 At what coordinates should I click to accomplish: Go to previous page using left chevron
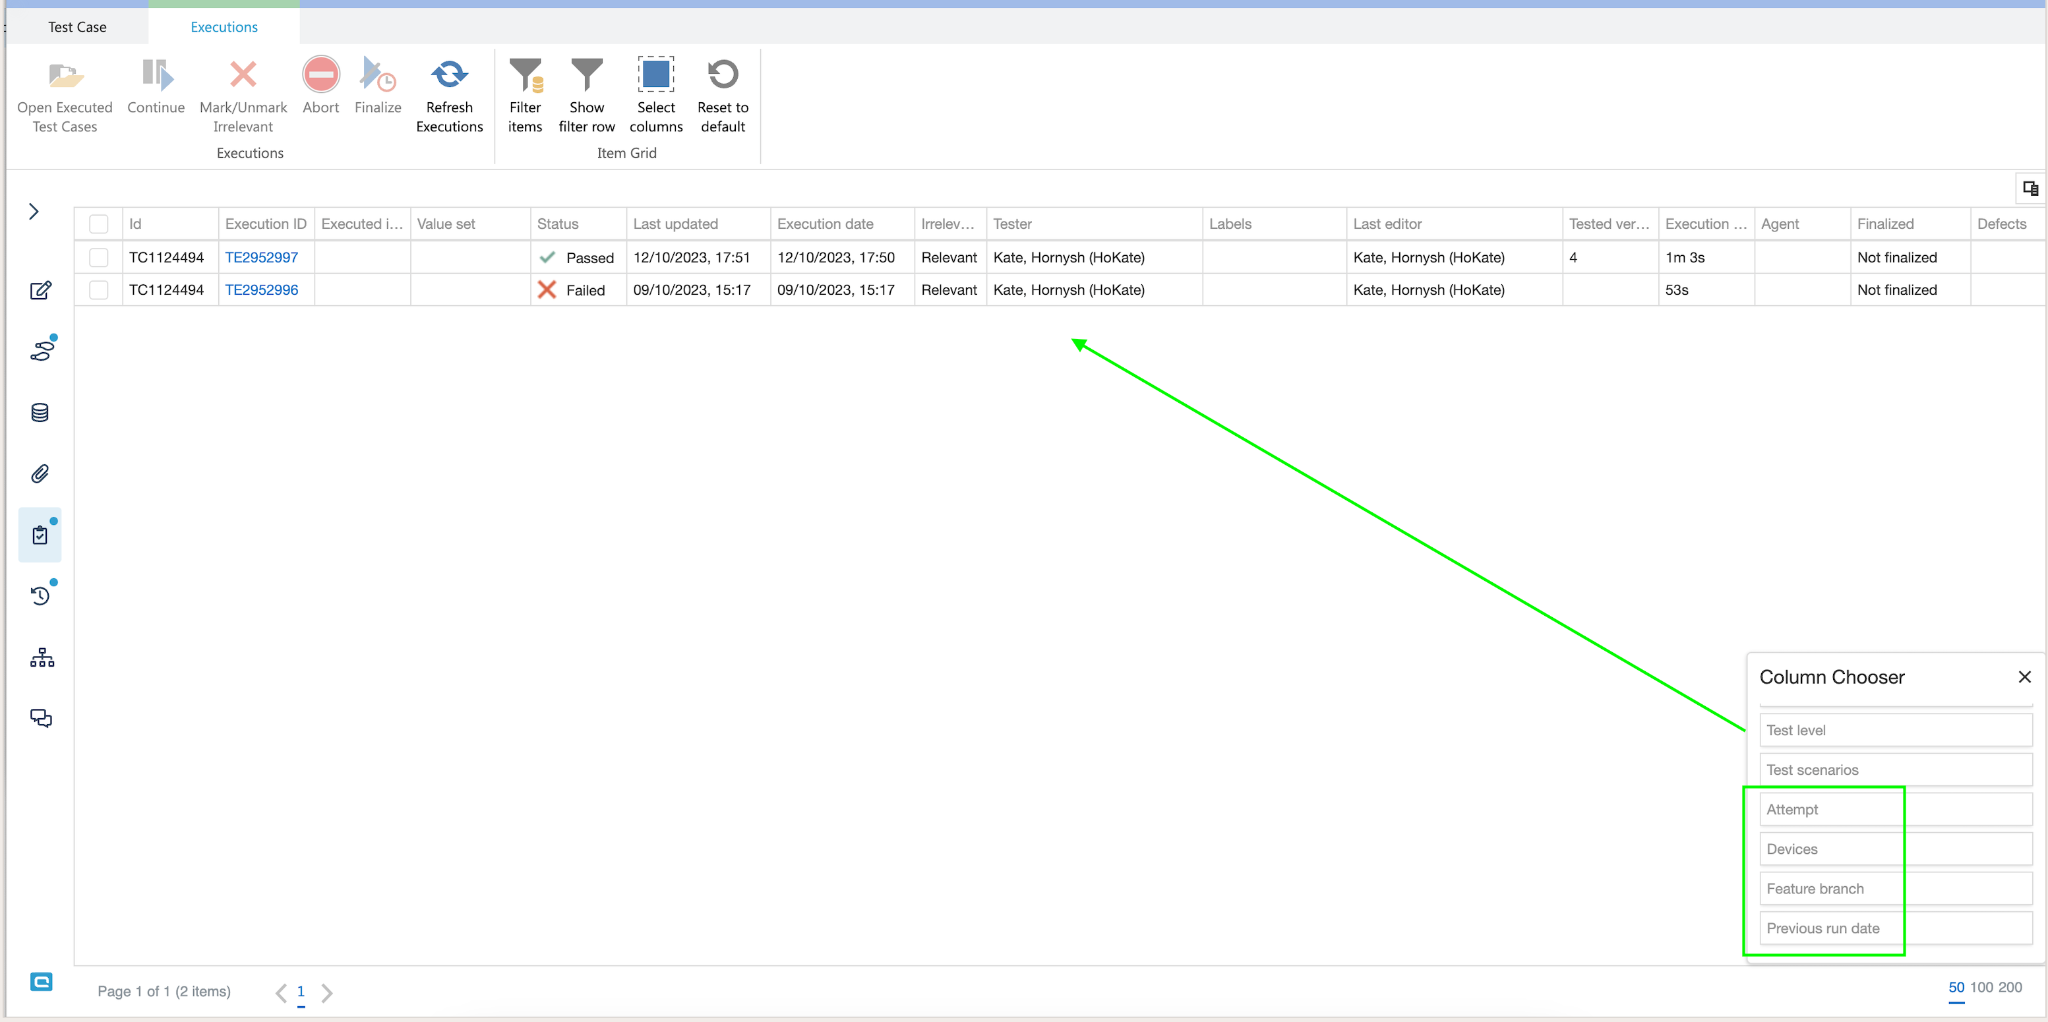281,993
